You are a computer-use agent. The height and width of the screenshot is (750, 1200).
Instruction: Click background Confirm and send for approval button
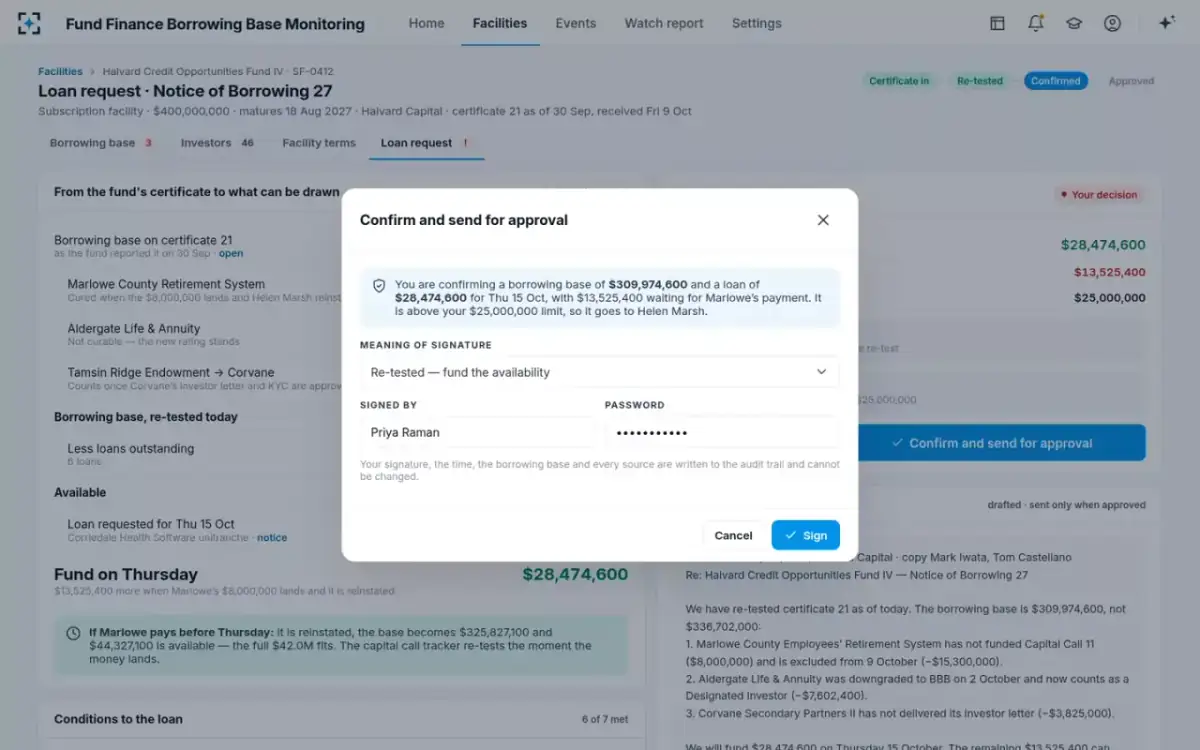click(x=1001, y=443)
